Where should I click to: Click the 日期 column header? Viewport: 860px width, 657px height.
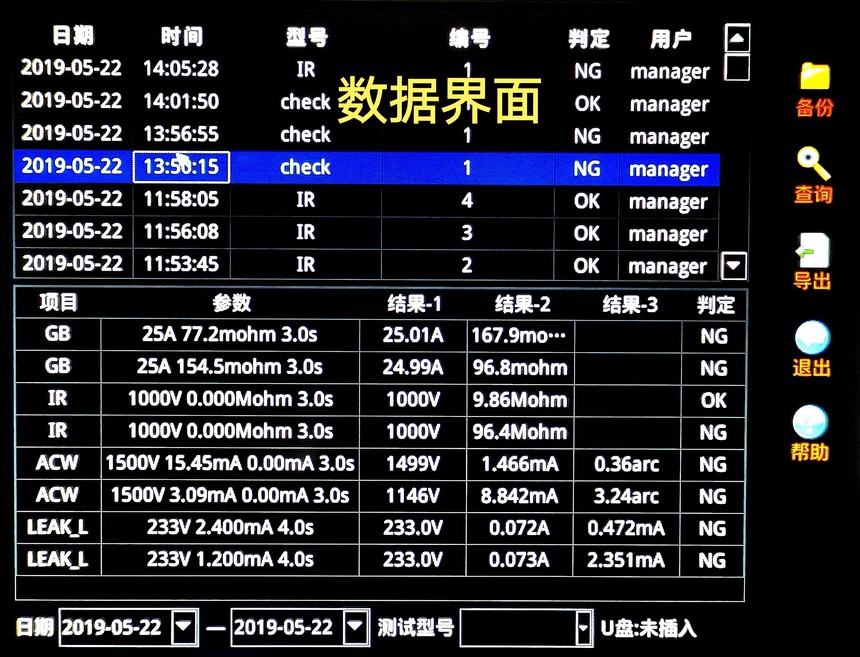72,37
